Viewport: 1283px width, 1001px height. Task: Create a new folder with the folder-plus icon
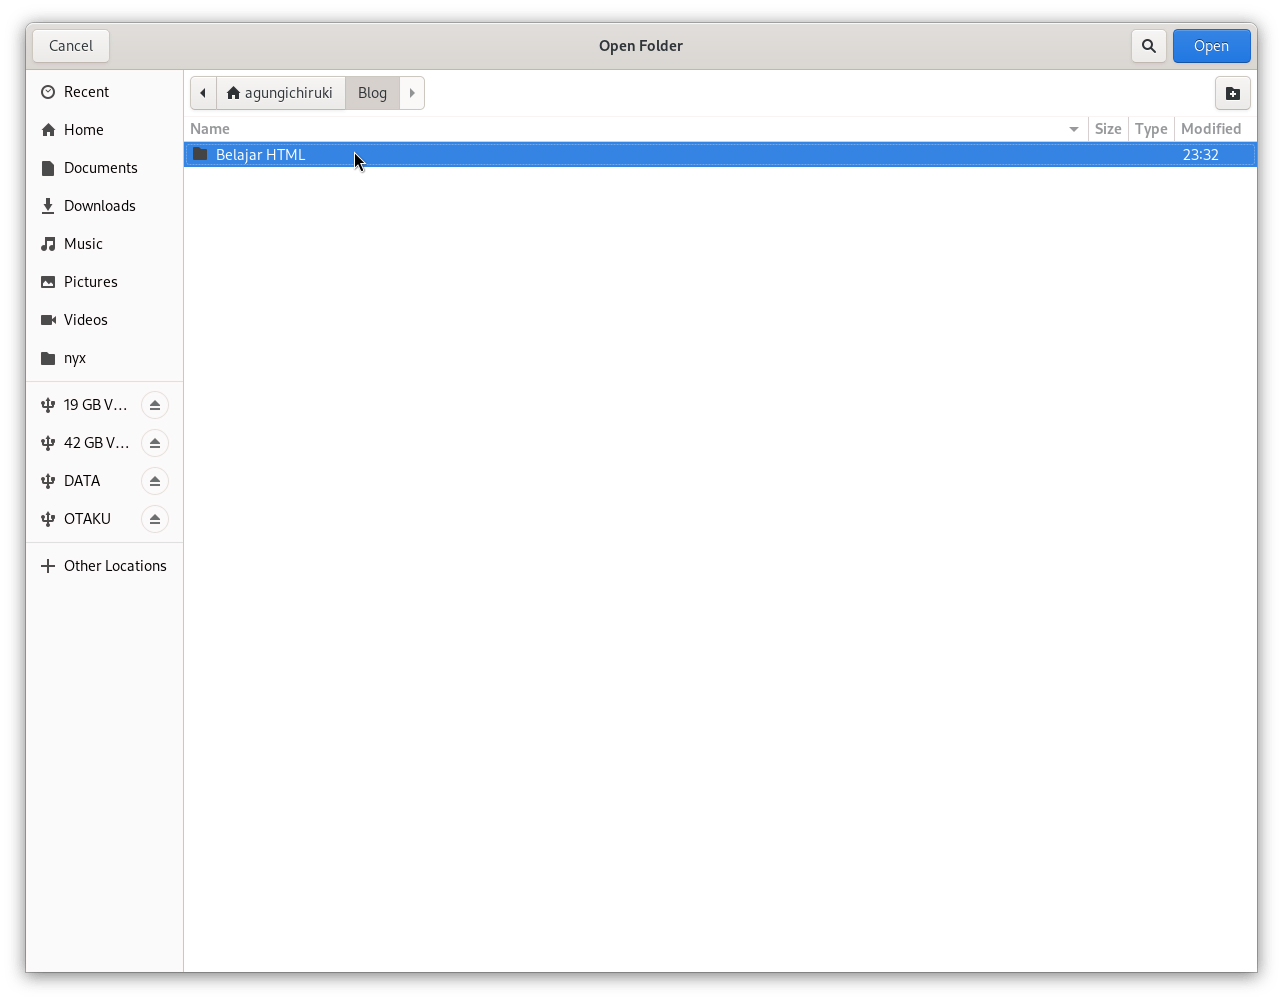1233,93
